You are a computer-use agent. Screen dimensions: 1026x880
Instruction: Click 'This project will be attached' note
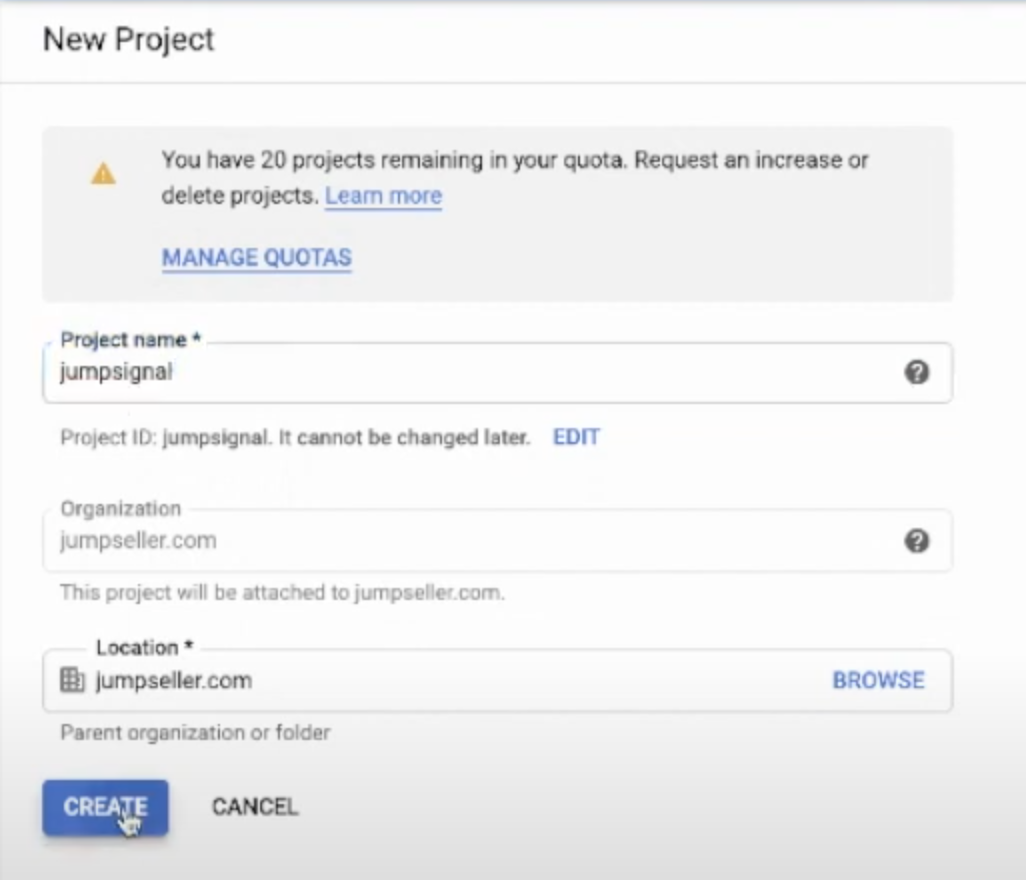pyautogui.click(x=282, y=593)
